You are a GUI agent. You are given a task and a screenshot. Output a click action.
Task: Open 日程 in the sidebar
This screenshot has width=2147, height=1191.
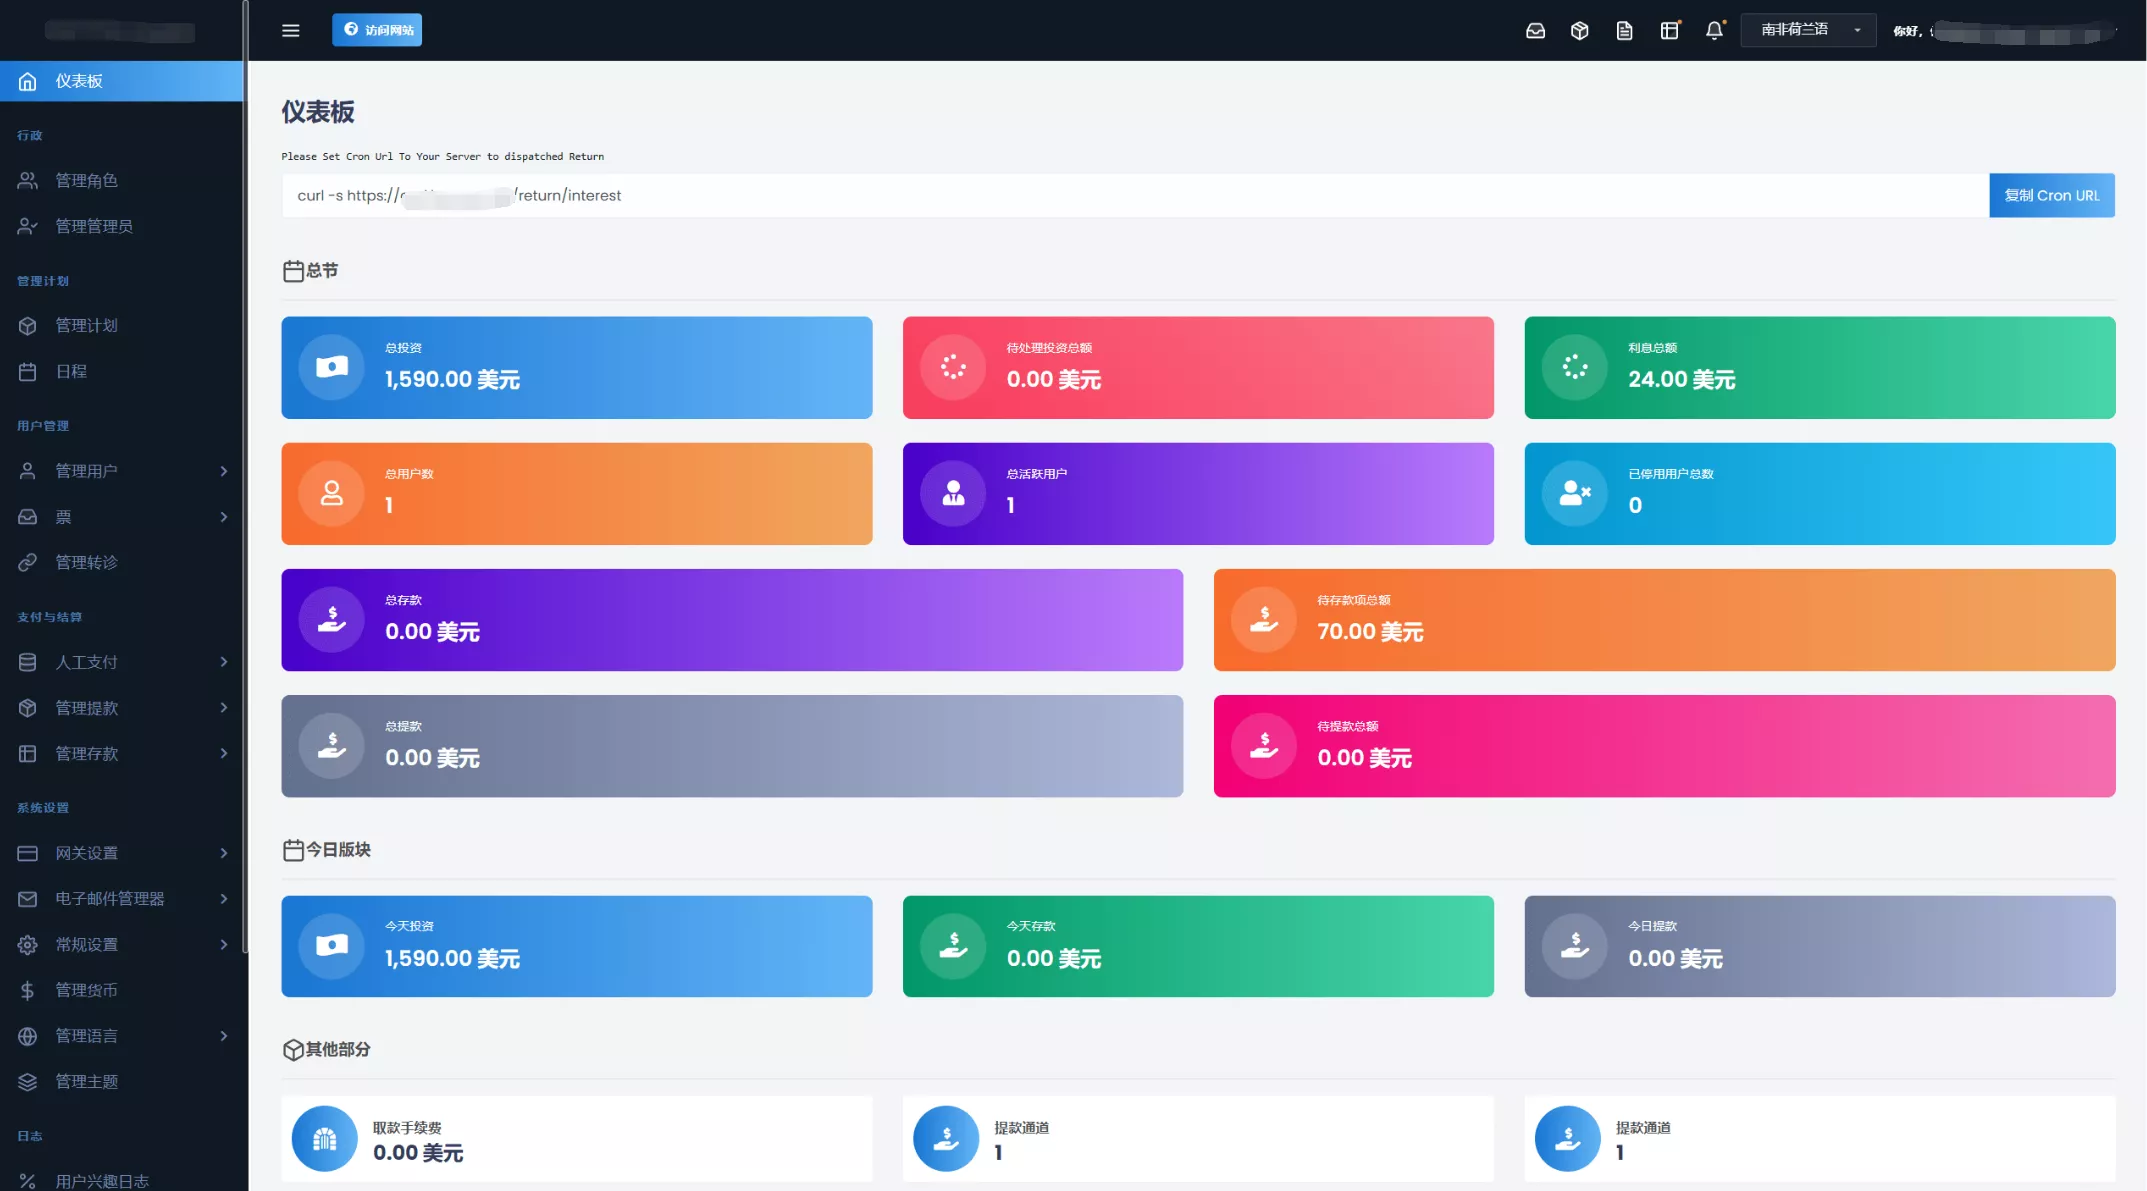pos(121,371)
